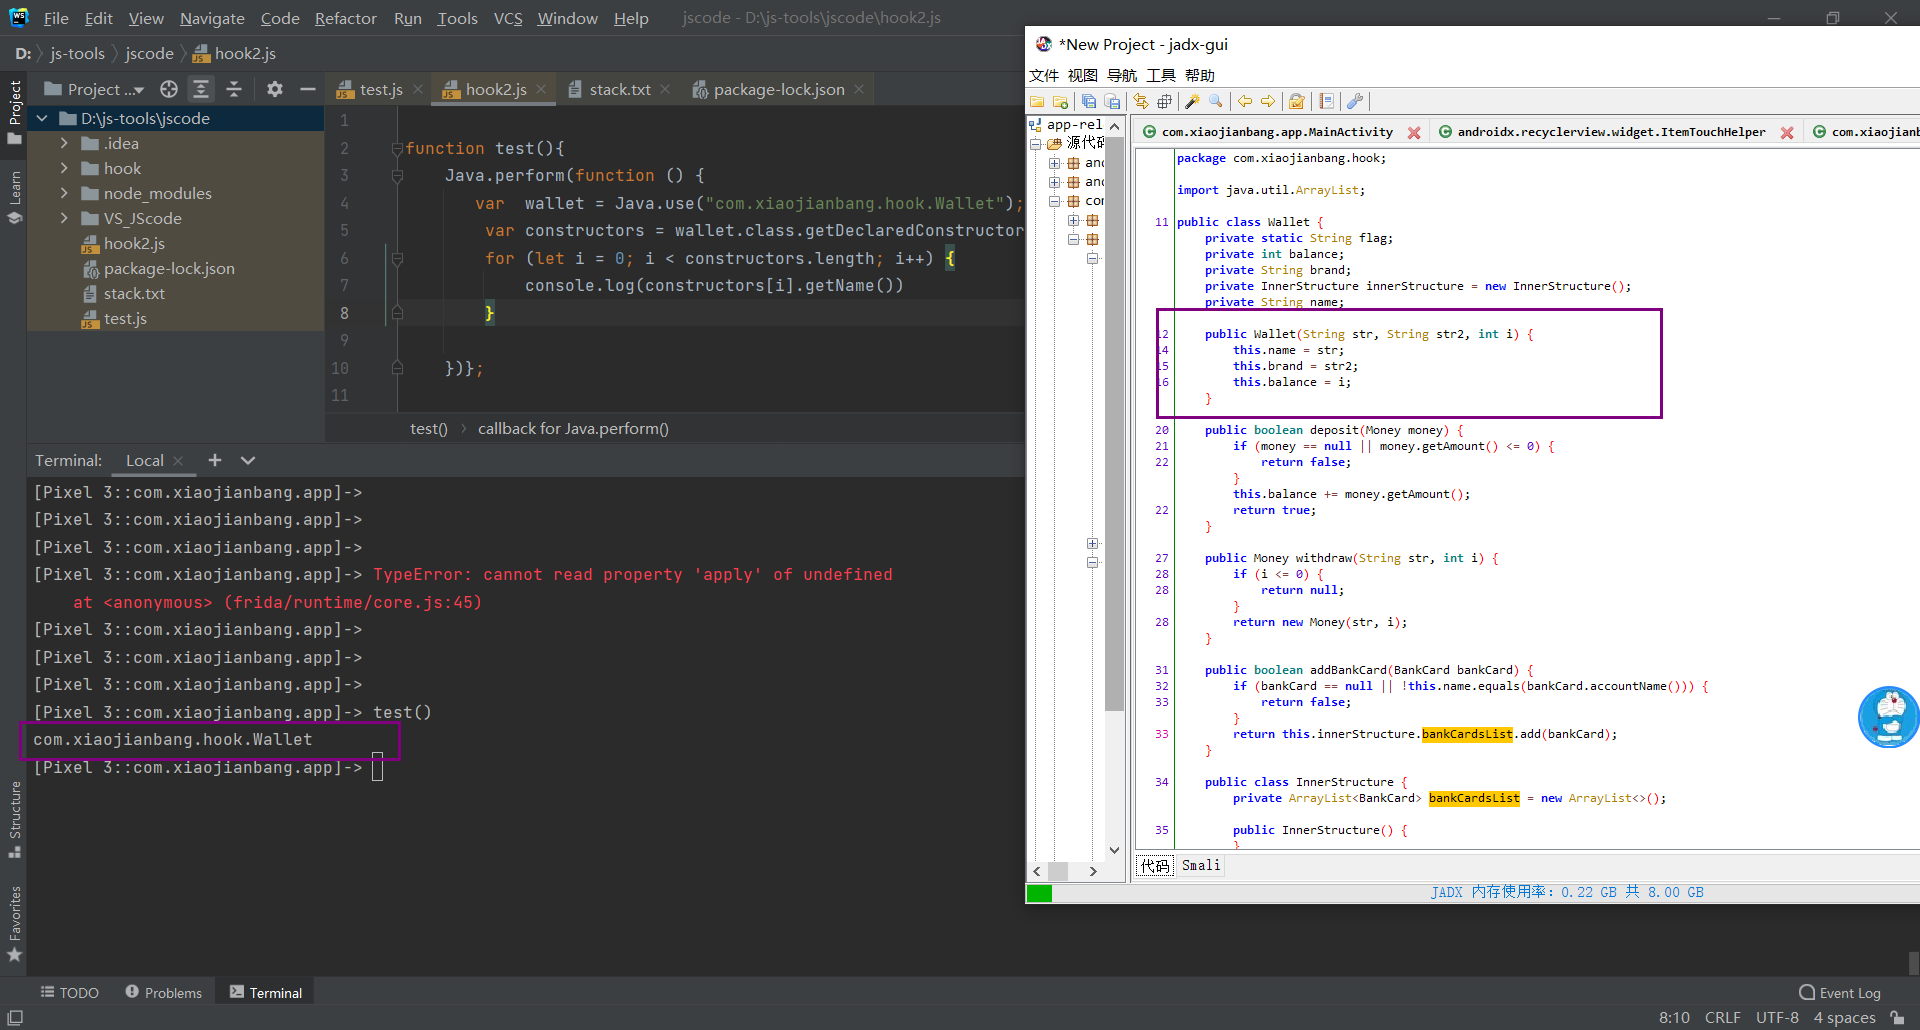Open jadx-gui log viewer notebook icon
This screenshot has width=1920, height=1030.
pos(1327,101)
